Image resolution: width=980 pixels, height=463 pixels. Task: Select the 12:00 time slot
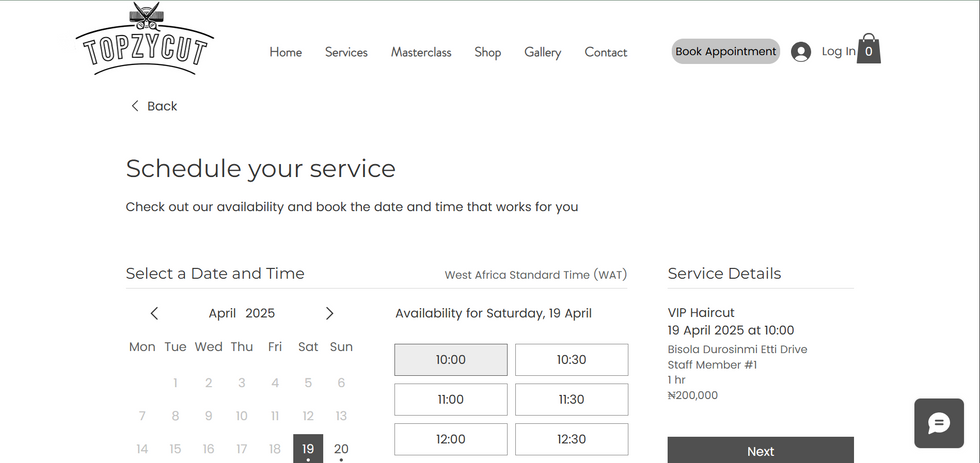pos(451,439)
